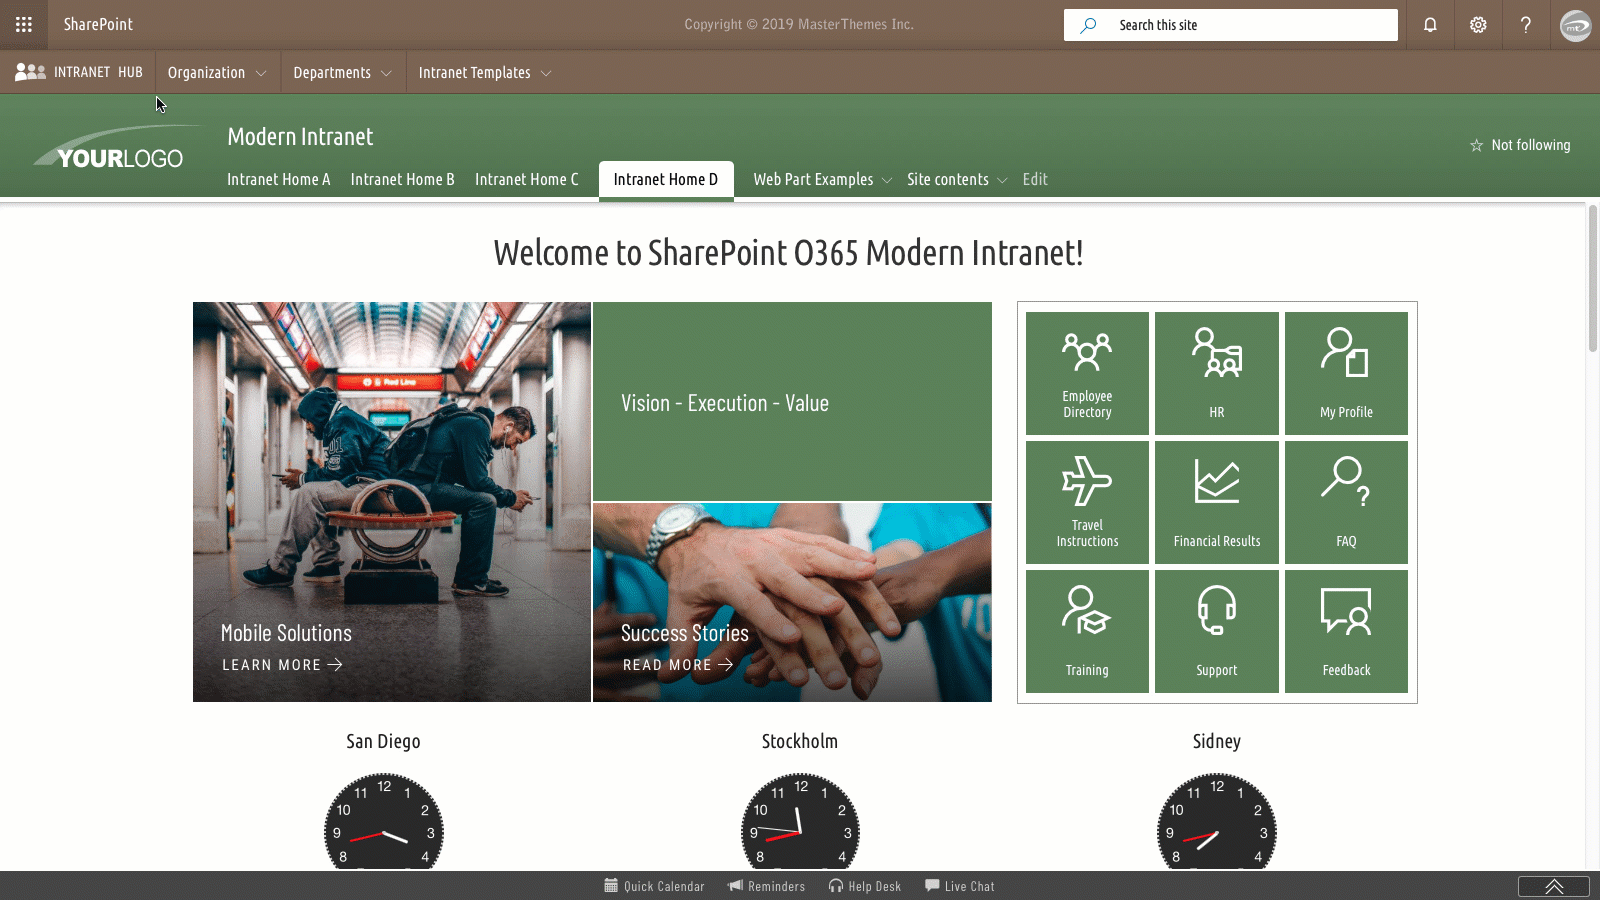Open the Support headset tile

1216,630
